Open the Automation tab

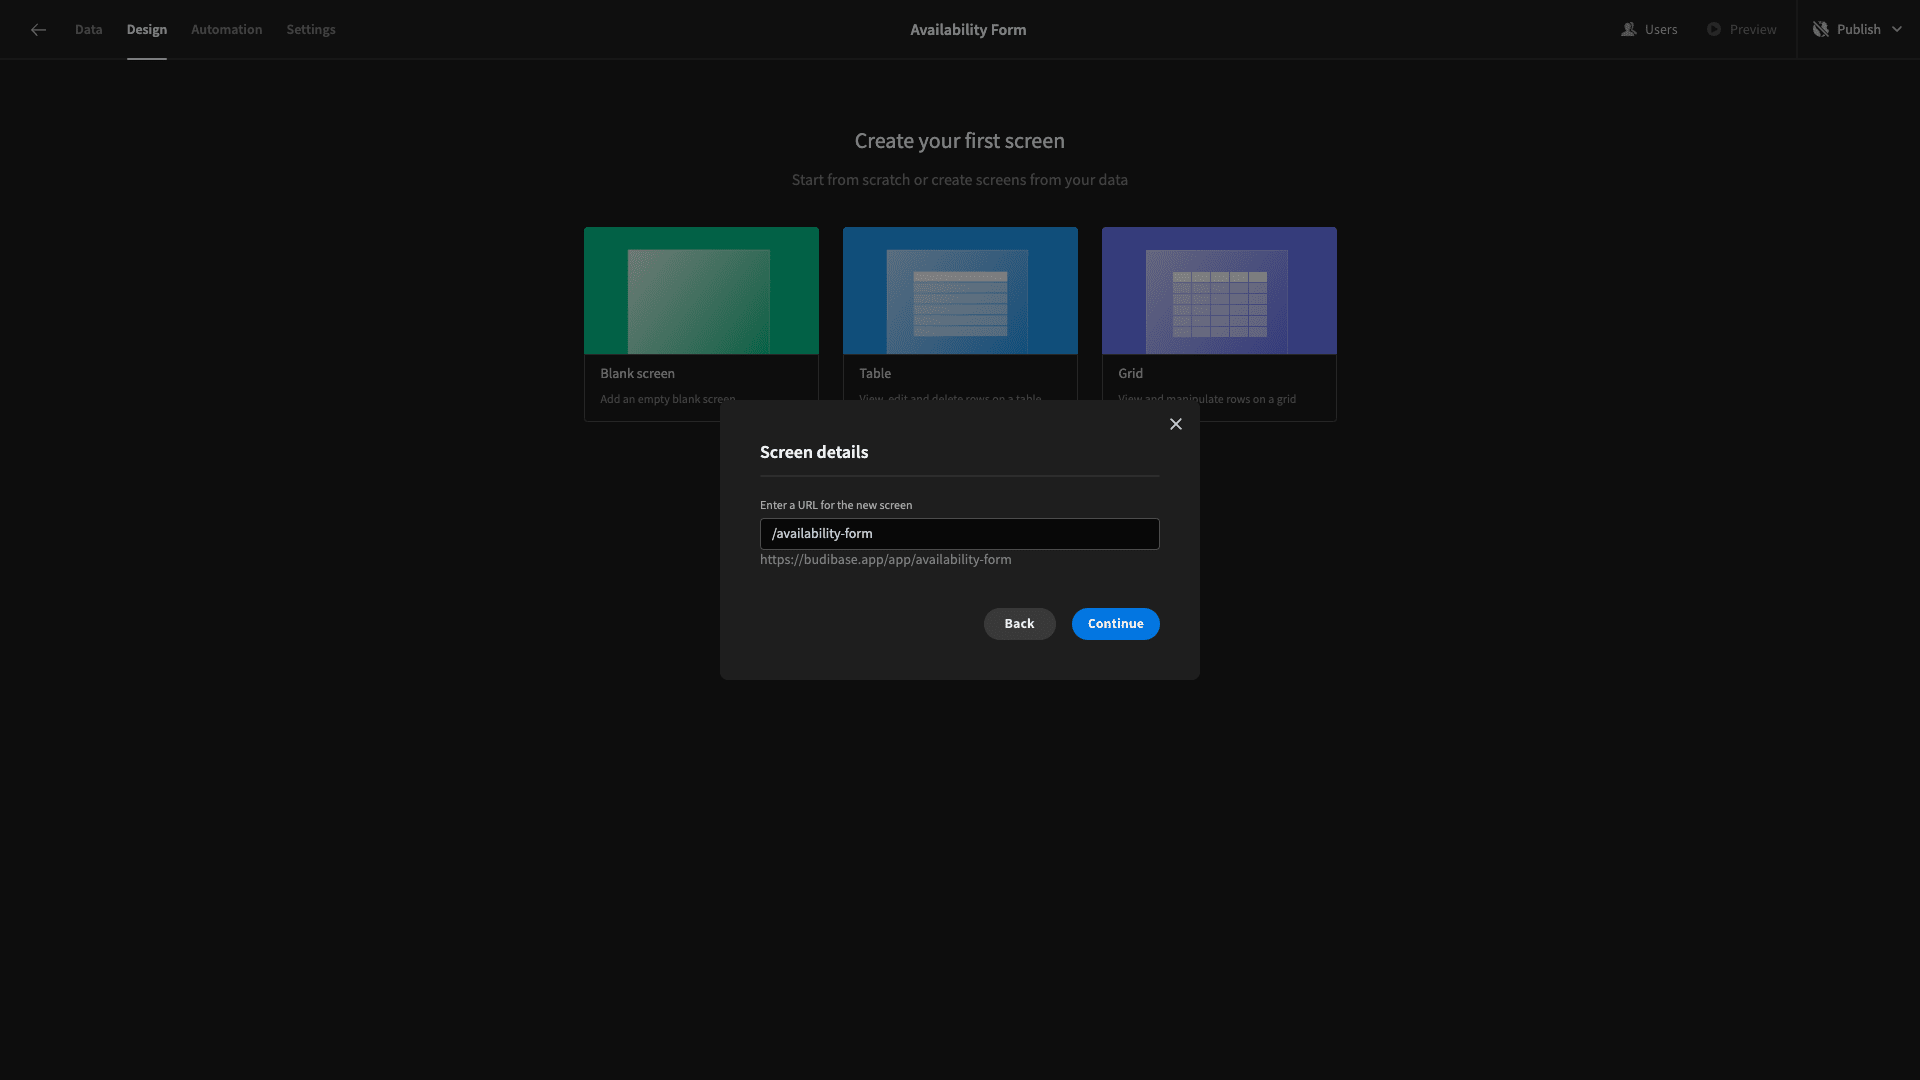pos(227,30)
